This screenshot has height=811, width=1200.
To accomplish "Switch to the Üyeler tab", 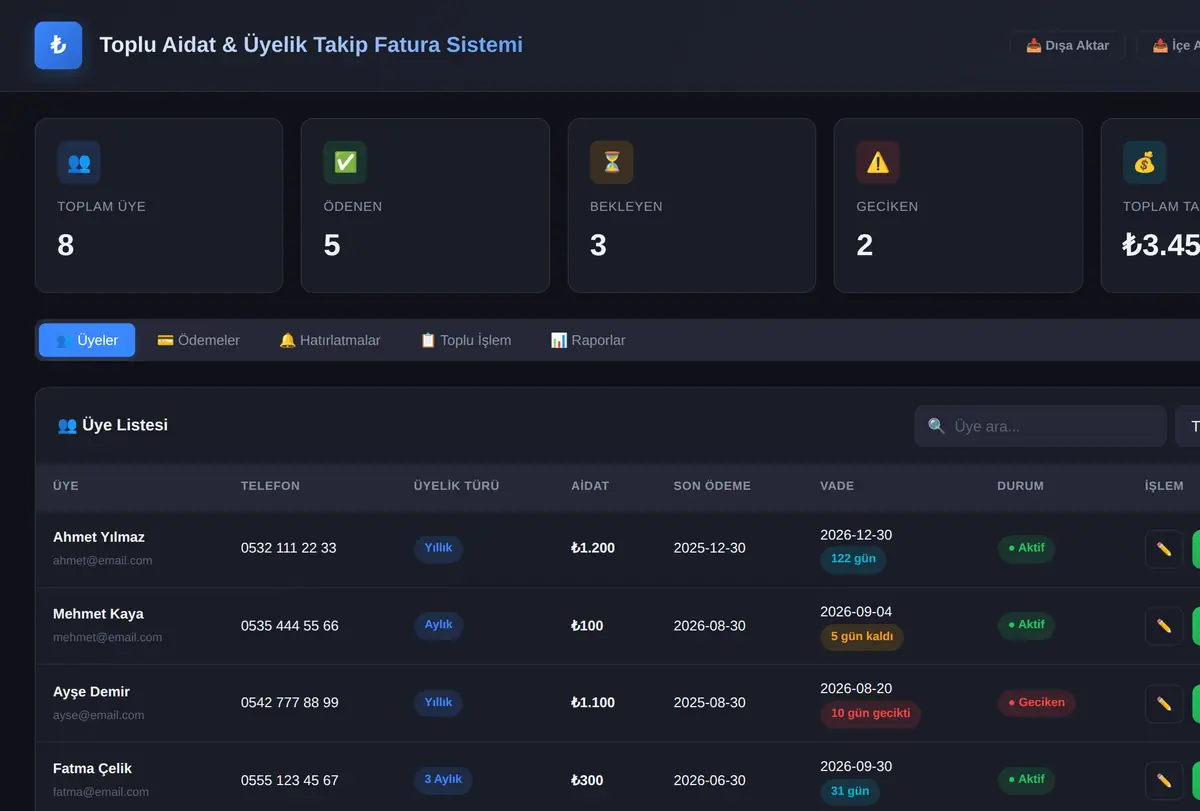I will tap(87, 340).
